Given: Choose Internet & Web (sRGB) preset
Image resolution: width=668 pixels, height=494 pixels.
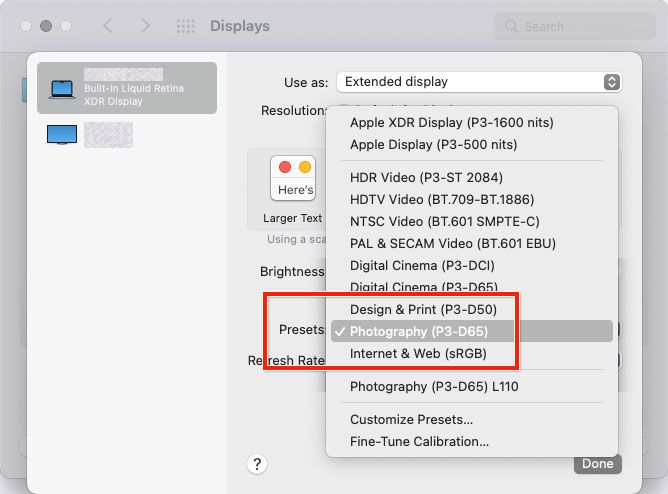Looking at the screenshot, I should 418,353.
